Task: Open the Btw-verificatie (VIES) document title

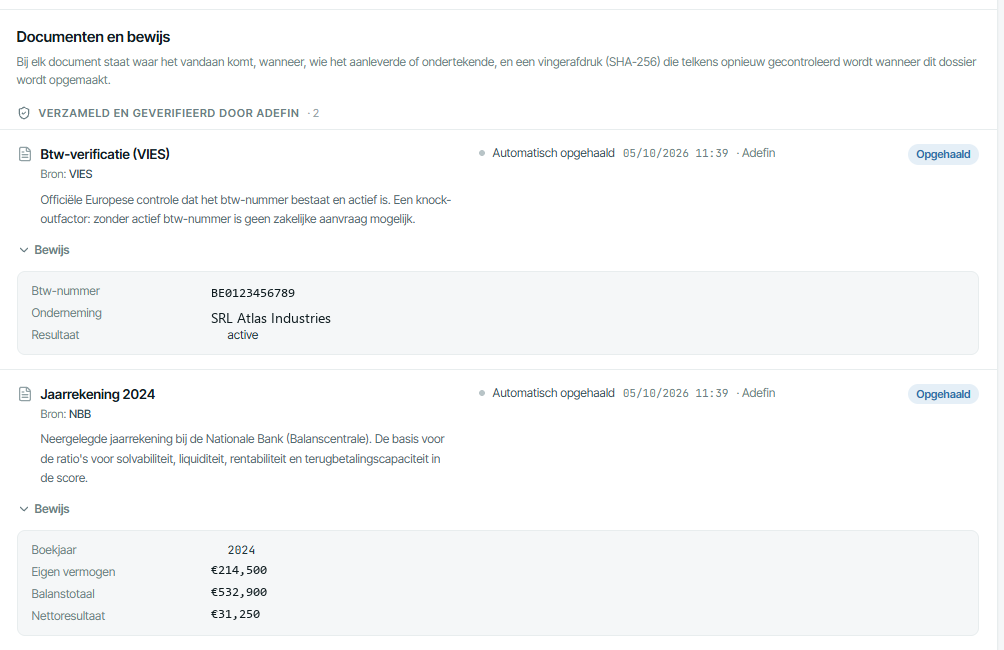Action: coord(105,154)
